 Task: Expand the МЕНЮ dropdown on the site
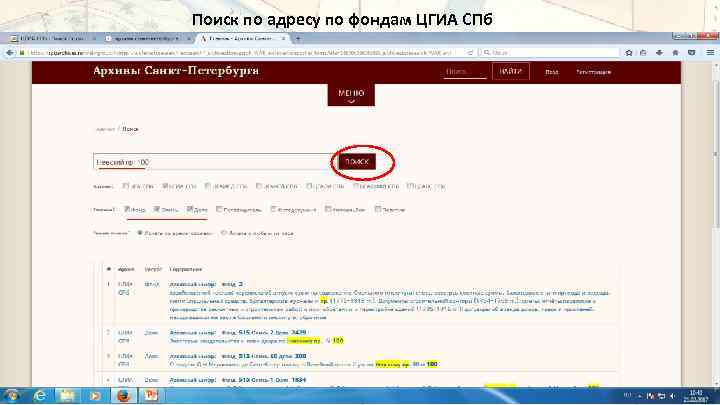351,95
